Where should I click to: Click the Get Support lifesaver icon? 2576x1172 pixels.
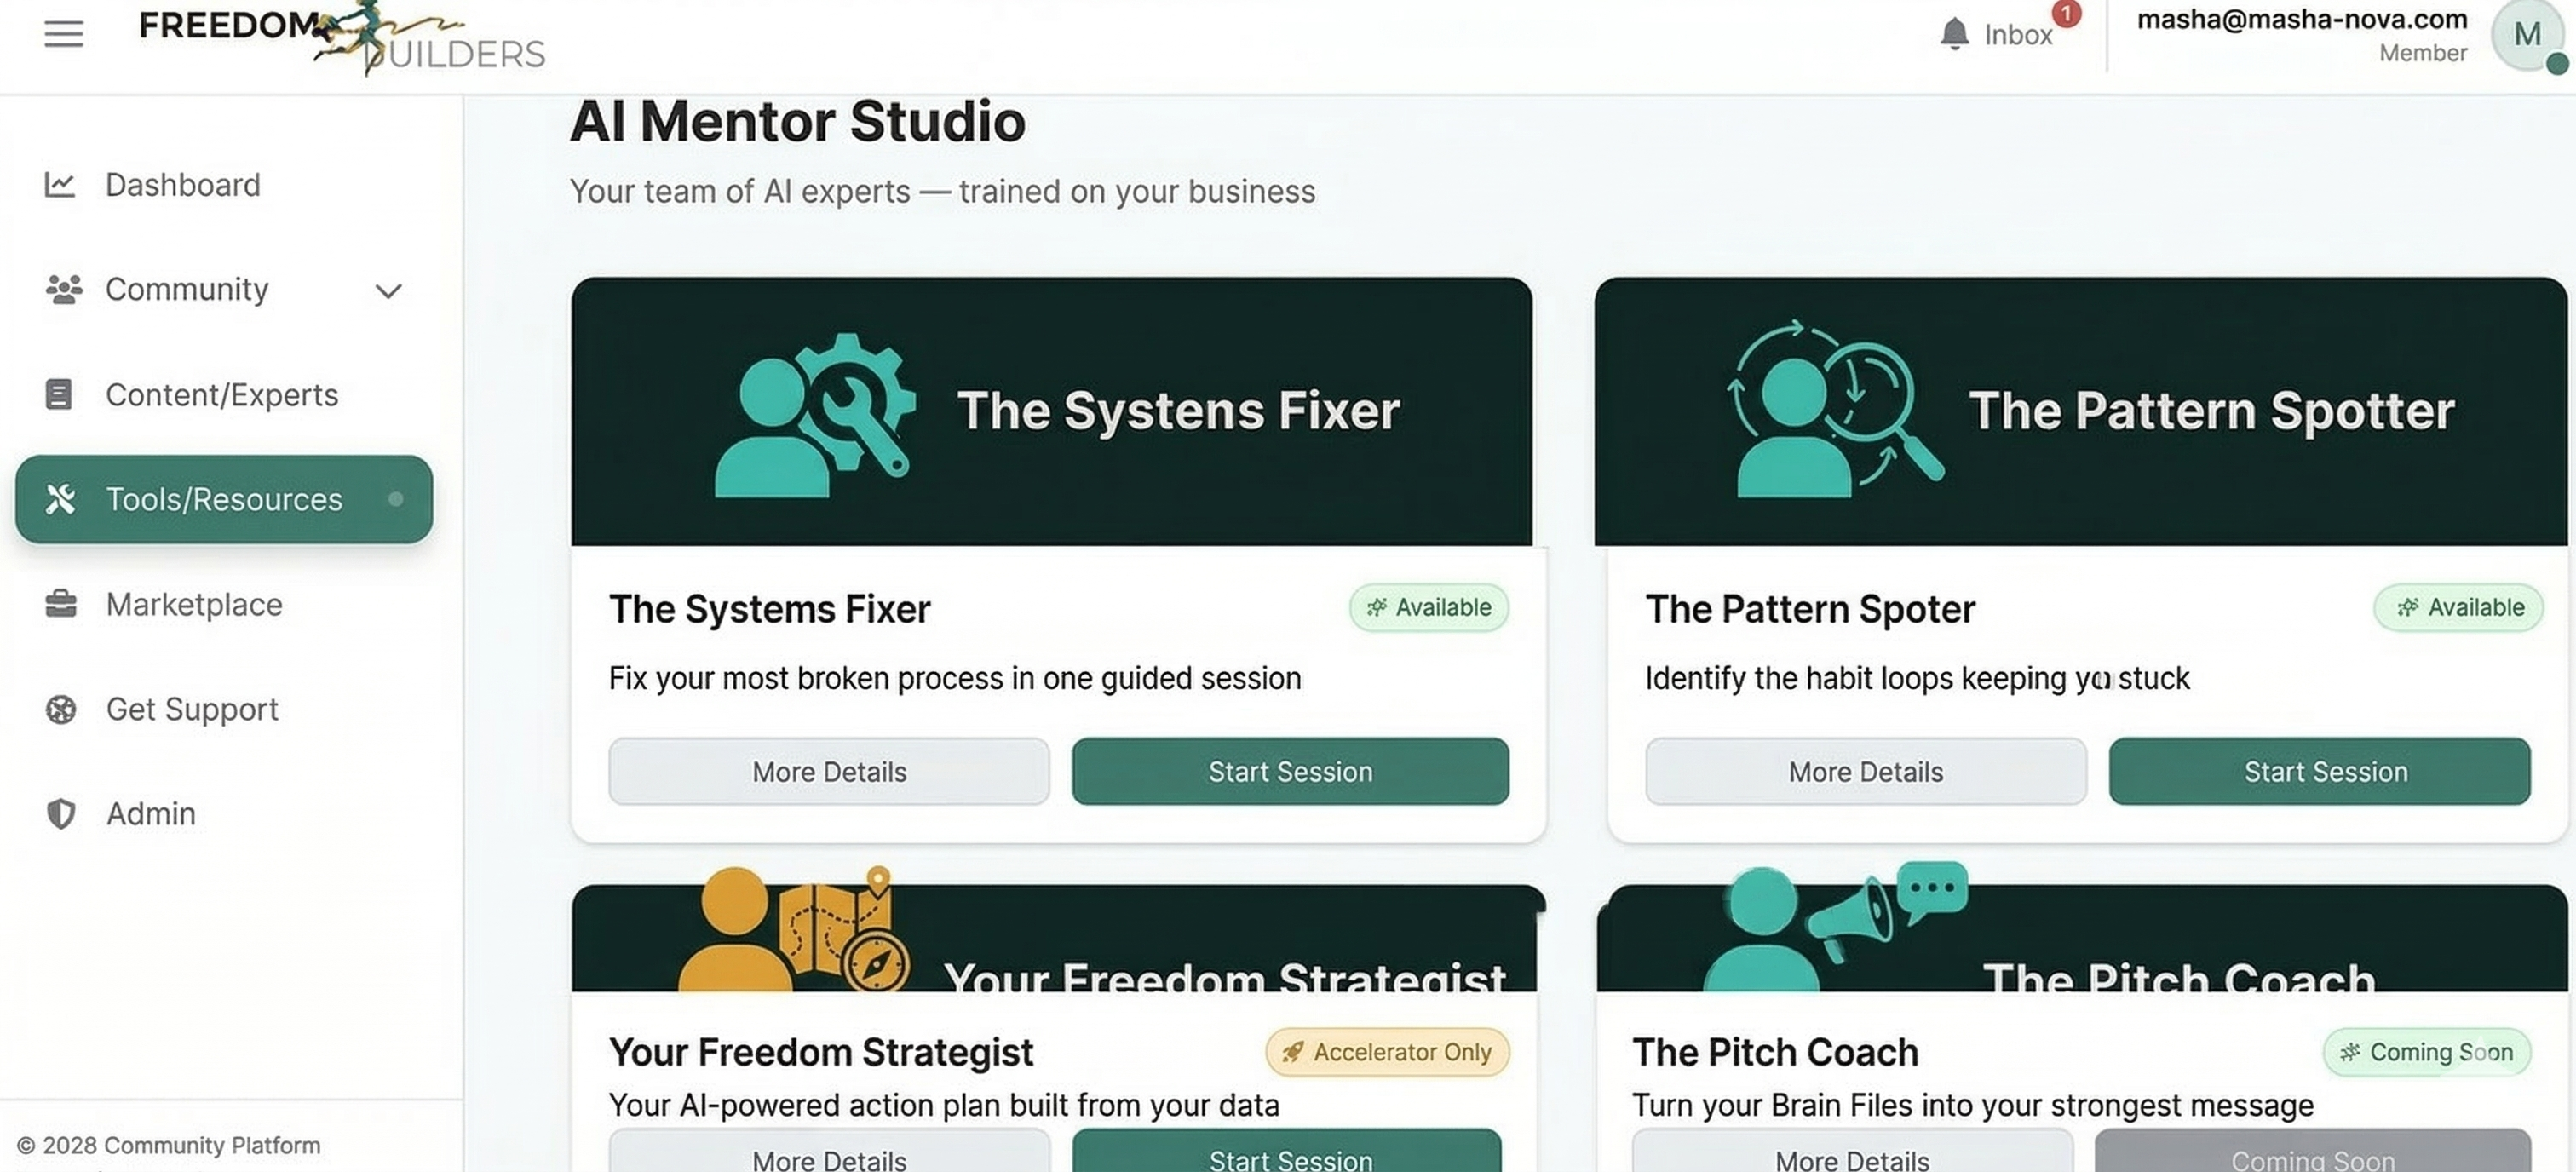61,709
